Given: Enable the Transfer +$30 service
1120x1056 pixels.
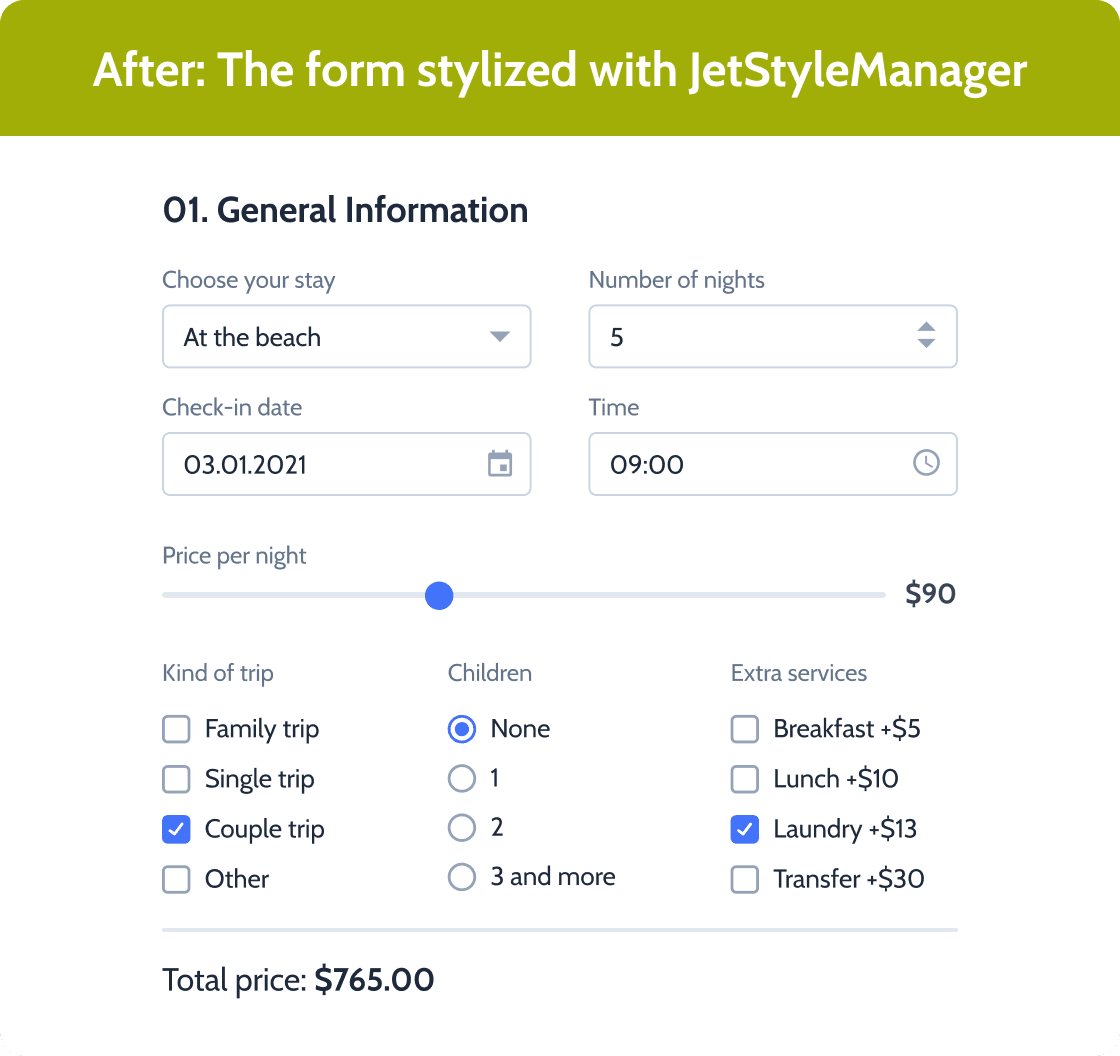Looking at the screenshot, I should tap(744, 879).
